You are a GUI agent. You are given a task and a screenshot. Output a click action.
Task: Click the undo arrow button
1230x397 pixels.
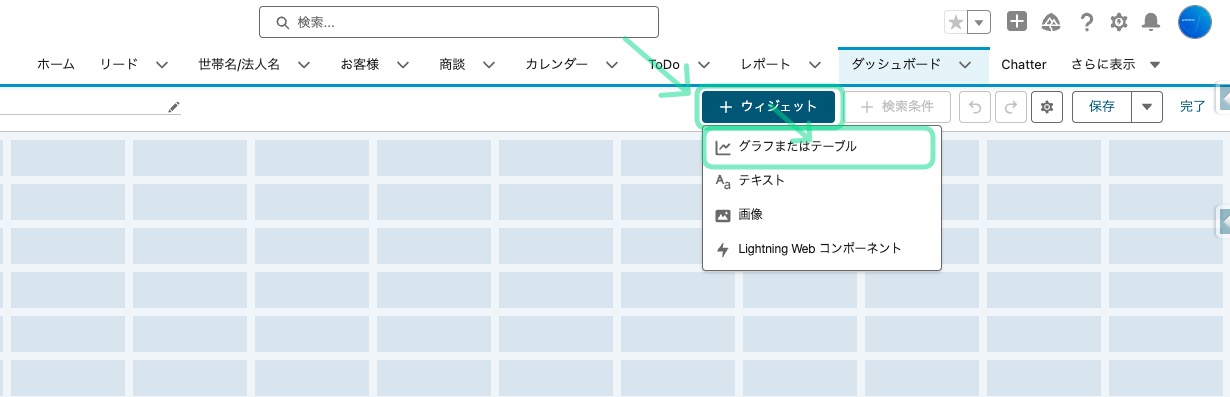[x=975, y=107]
